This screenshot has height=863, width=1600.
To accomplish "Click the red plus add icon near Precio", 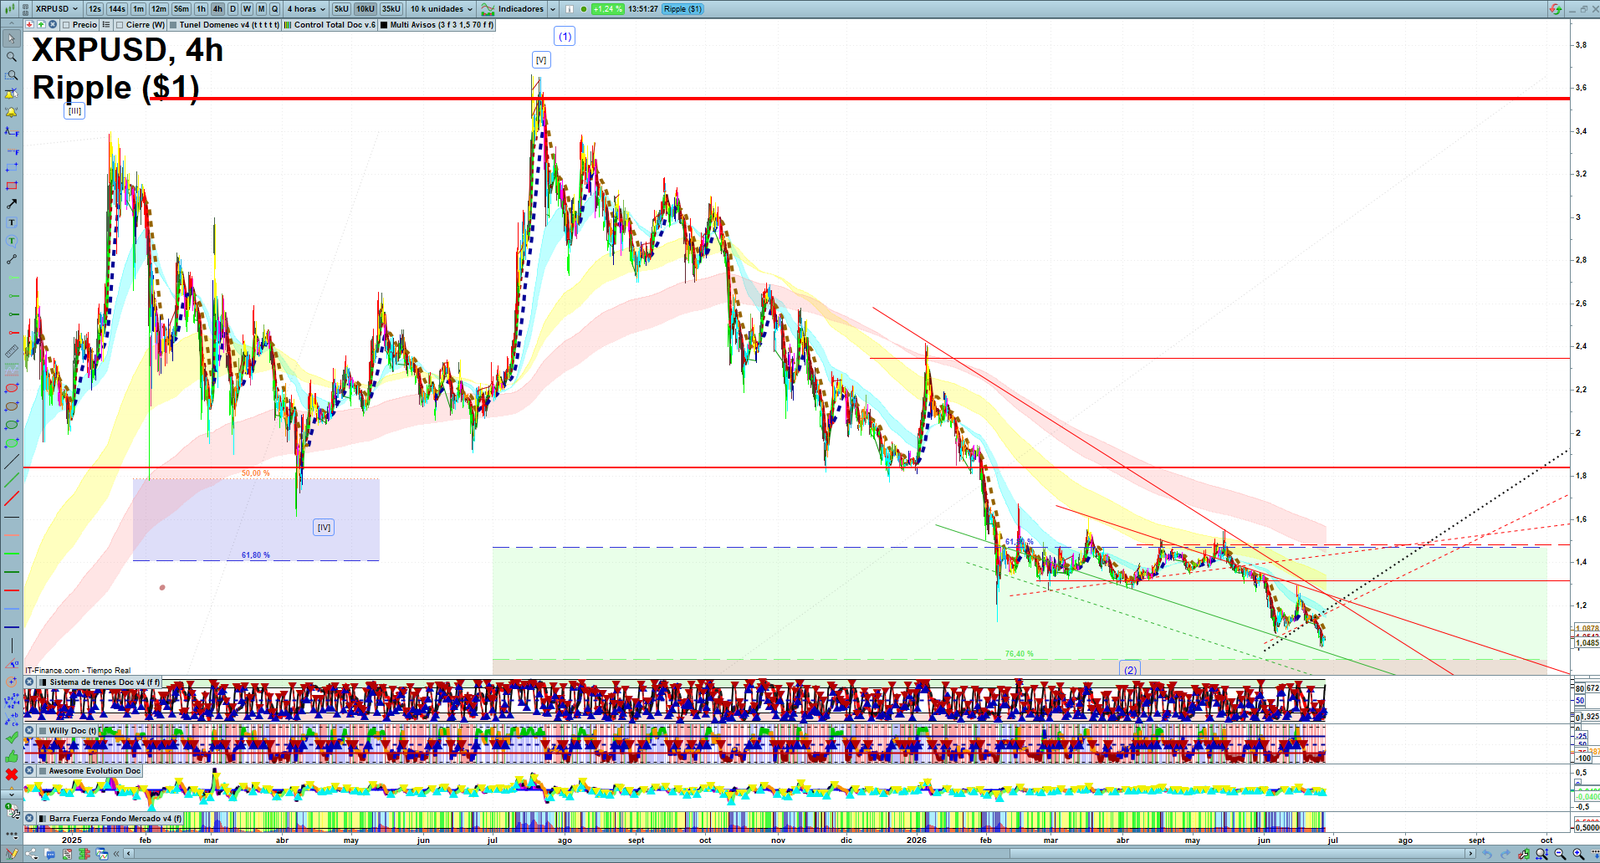I will tap(29, 24).
